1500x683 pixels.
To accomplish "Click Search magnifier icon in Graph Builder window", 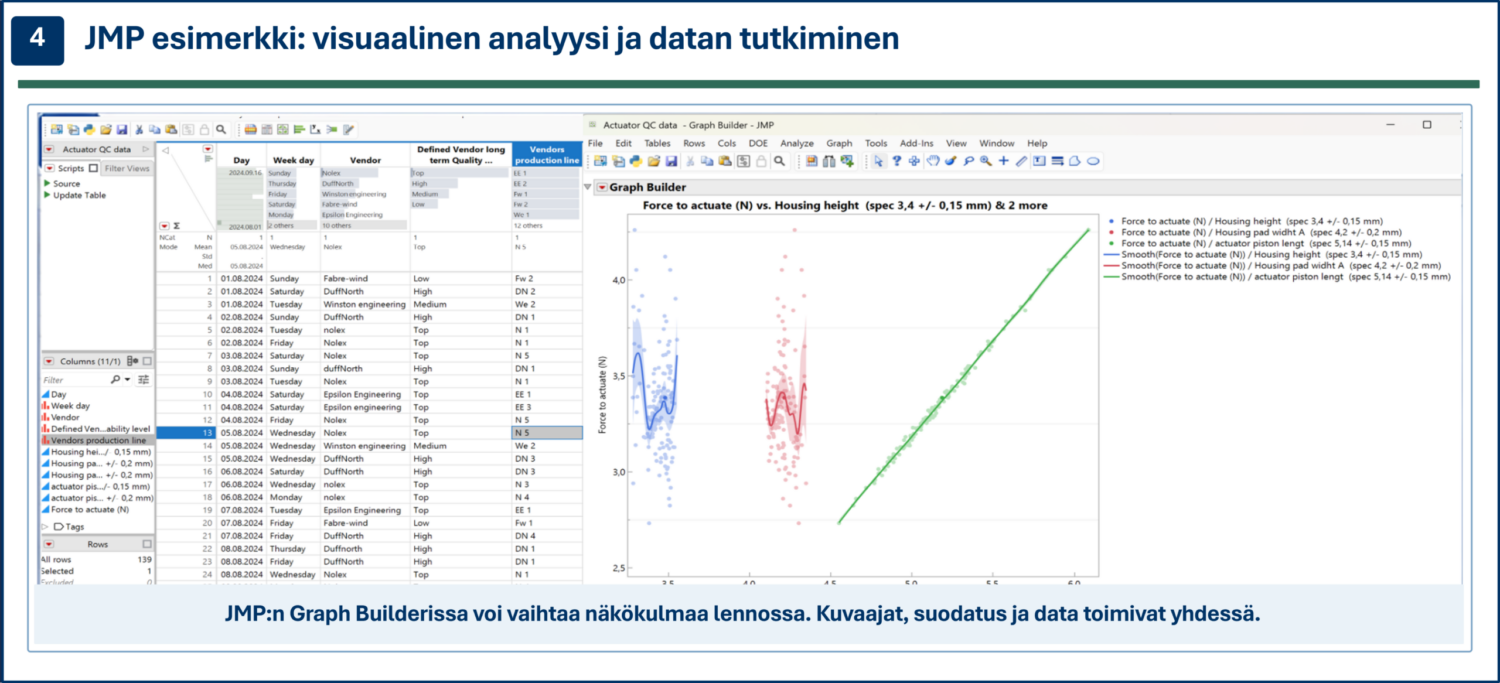I will (780, 160).
